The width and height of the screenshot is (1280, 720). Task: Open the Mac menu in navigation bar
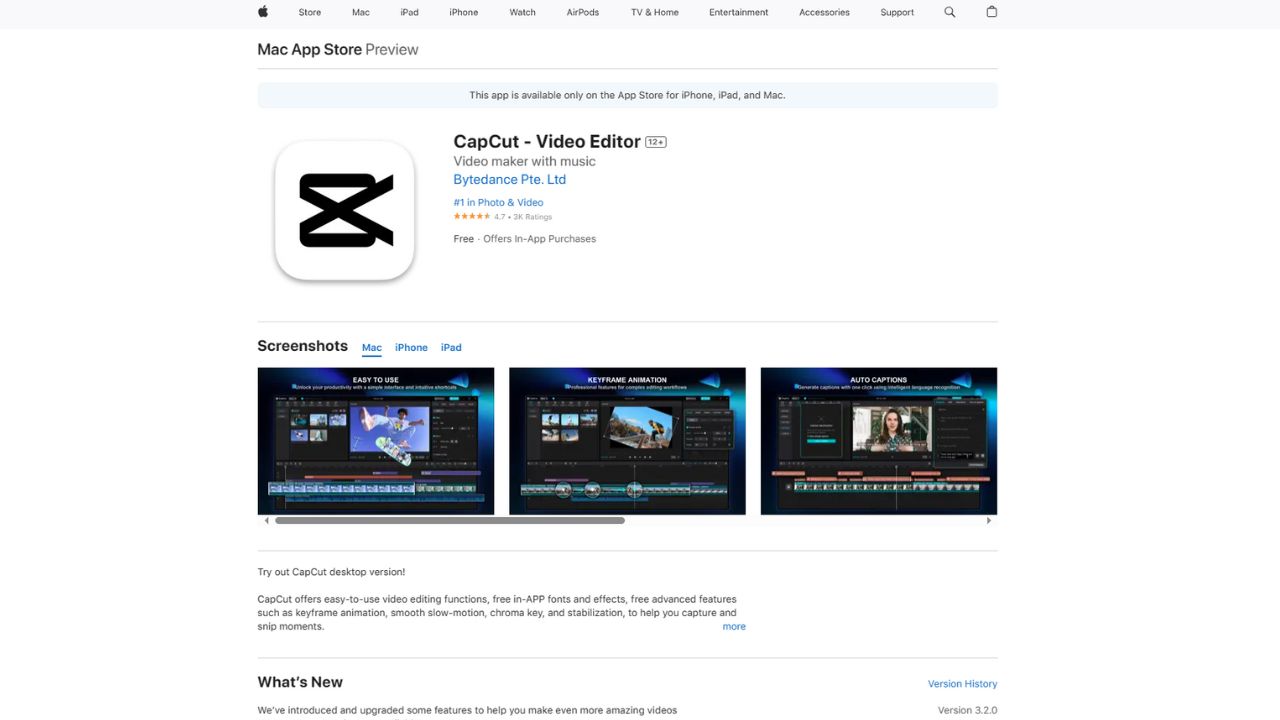coord(361,12)
